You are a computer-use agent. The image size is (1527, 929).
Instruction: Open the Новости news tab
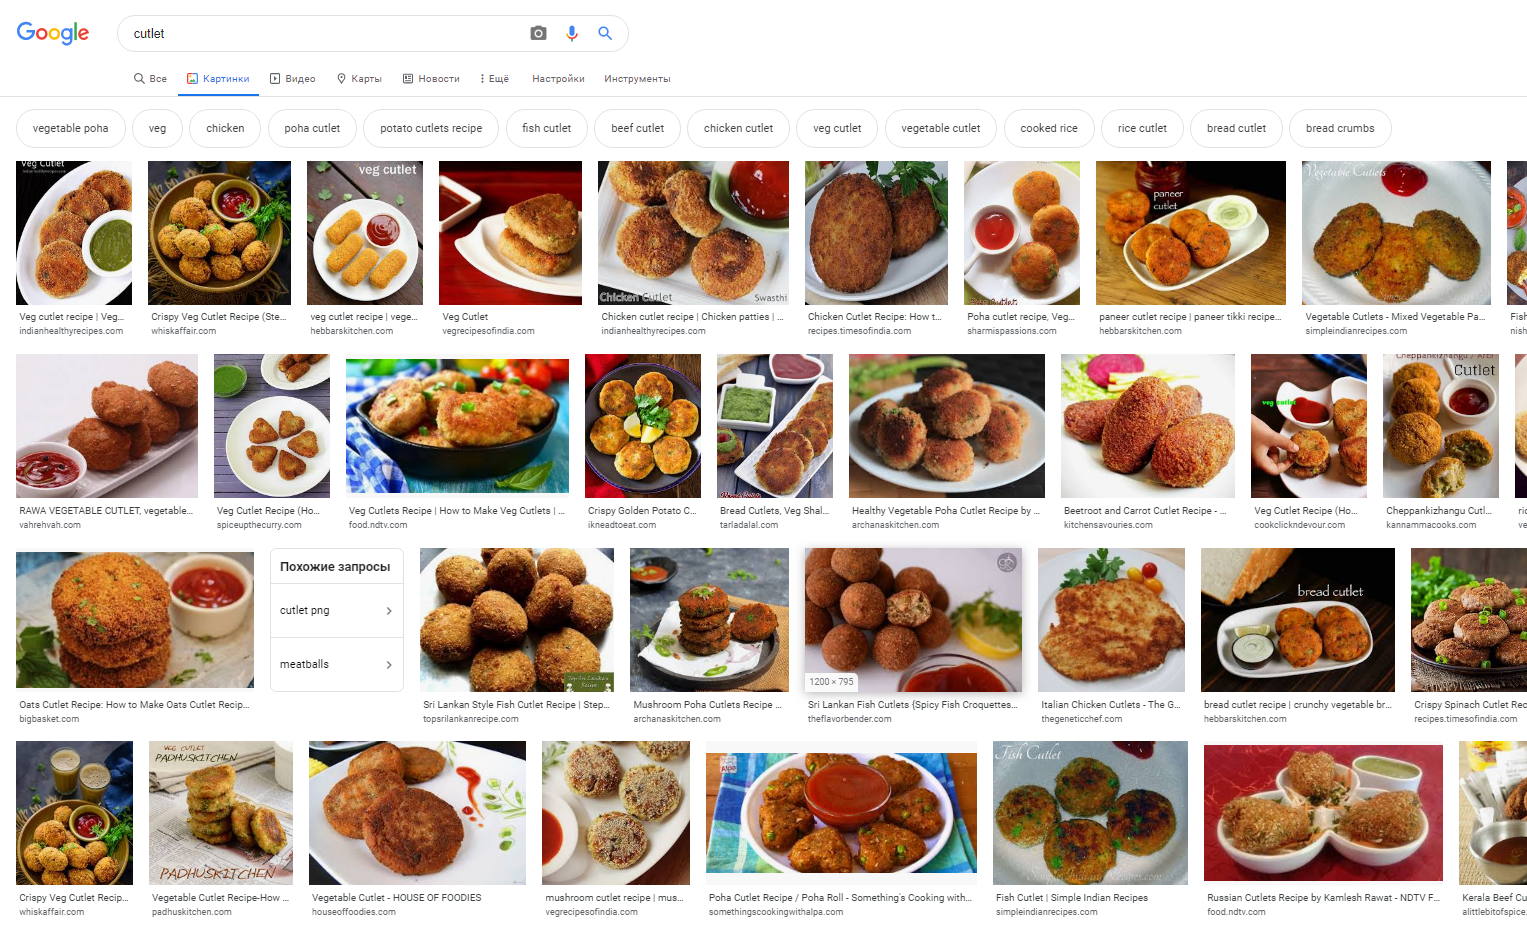(x=431, y=78)
